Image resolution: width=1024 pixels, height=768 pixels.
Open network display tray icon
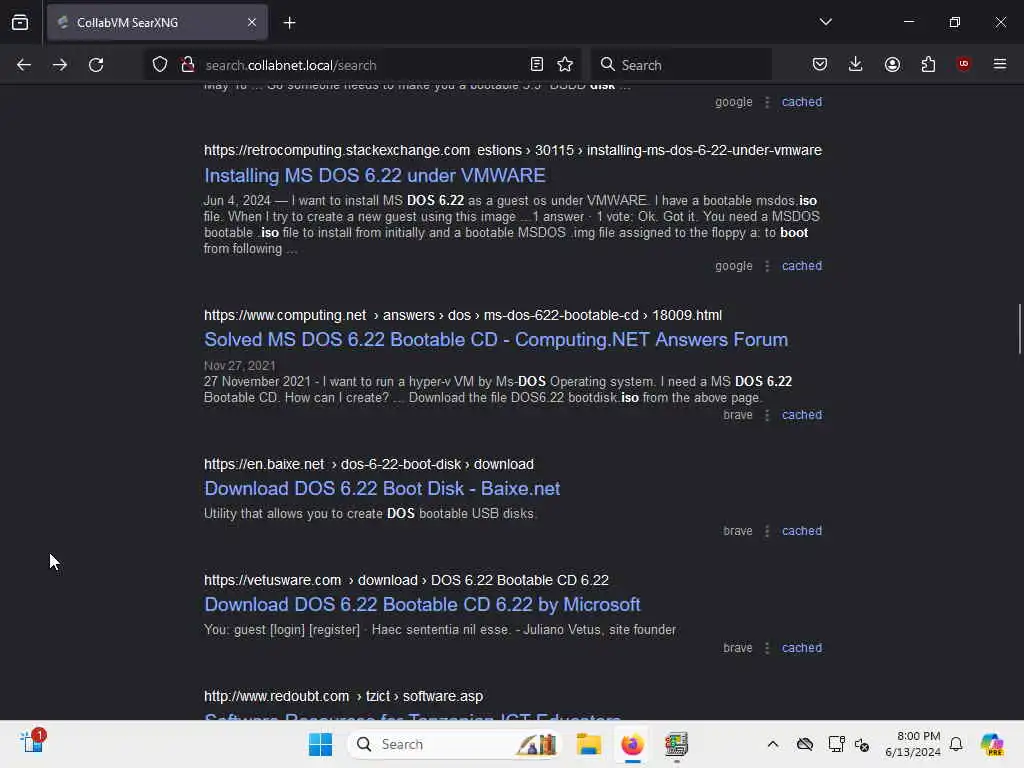tap(837, 744)
